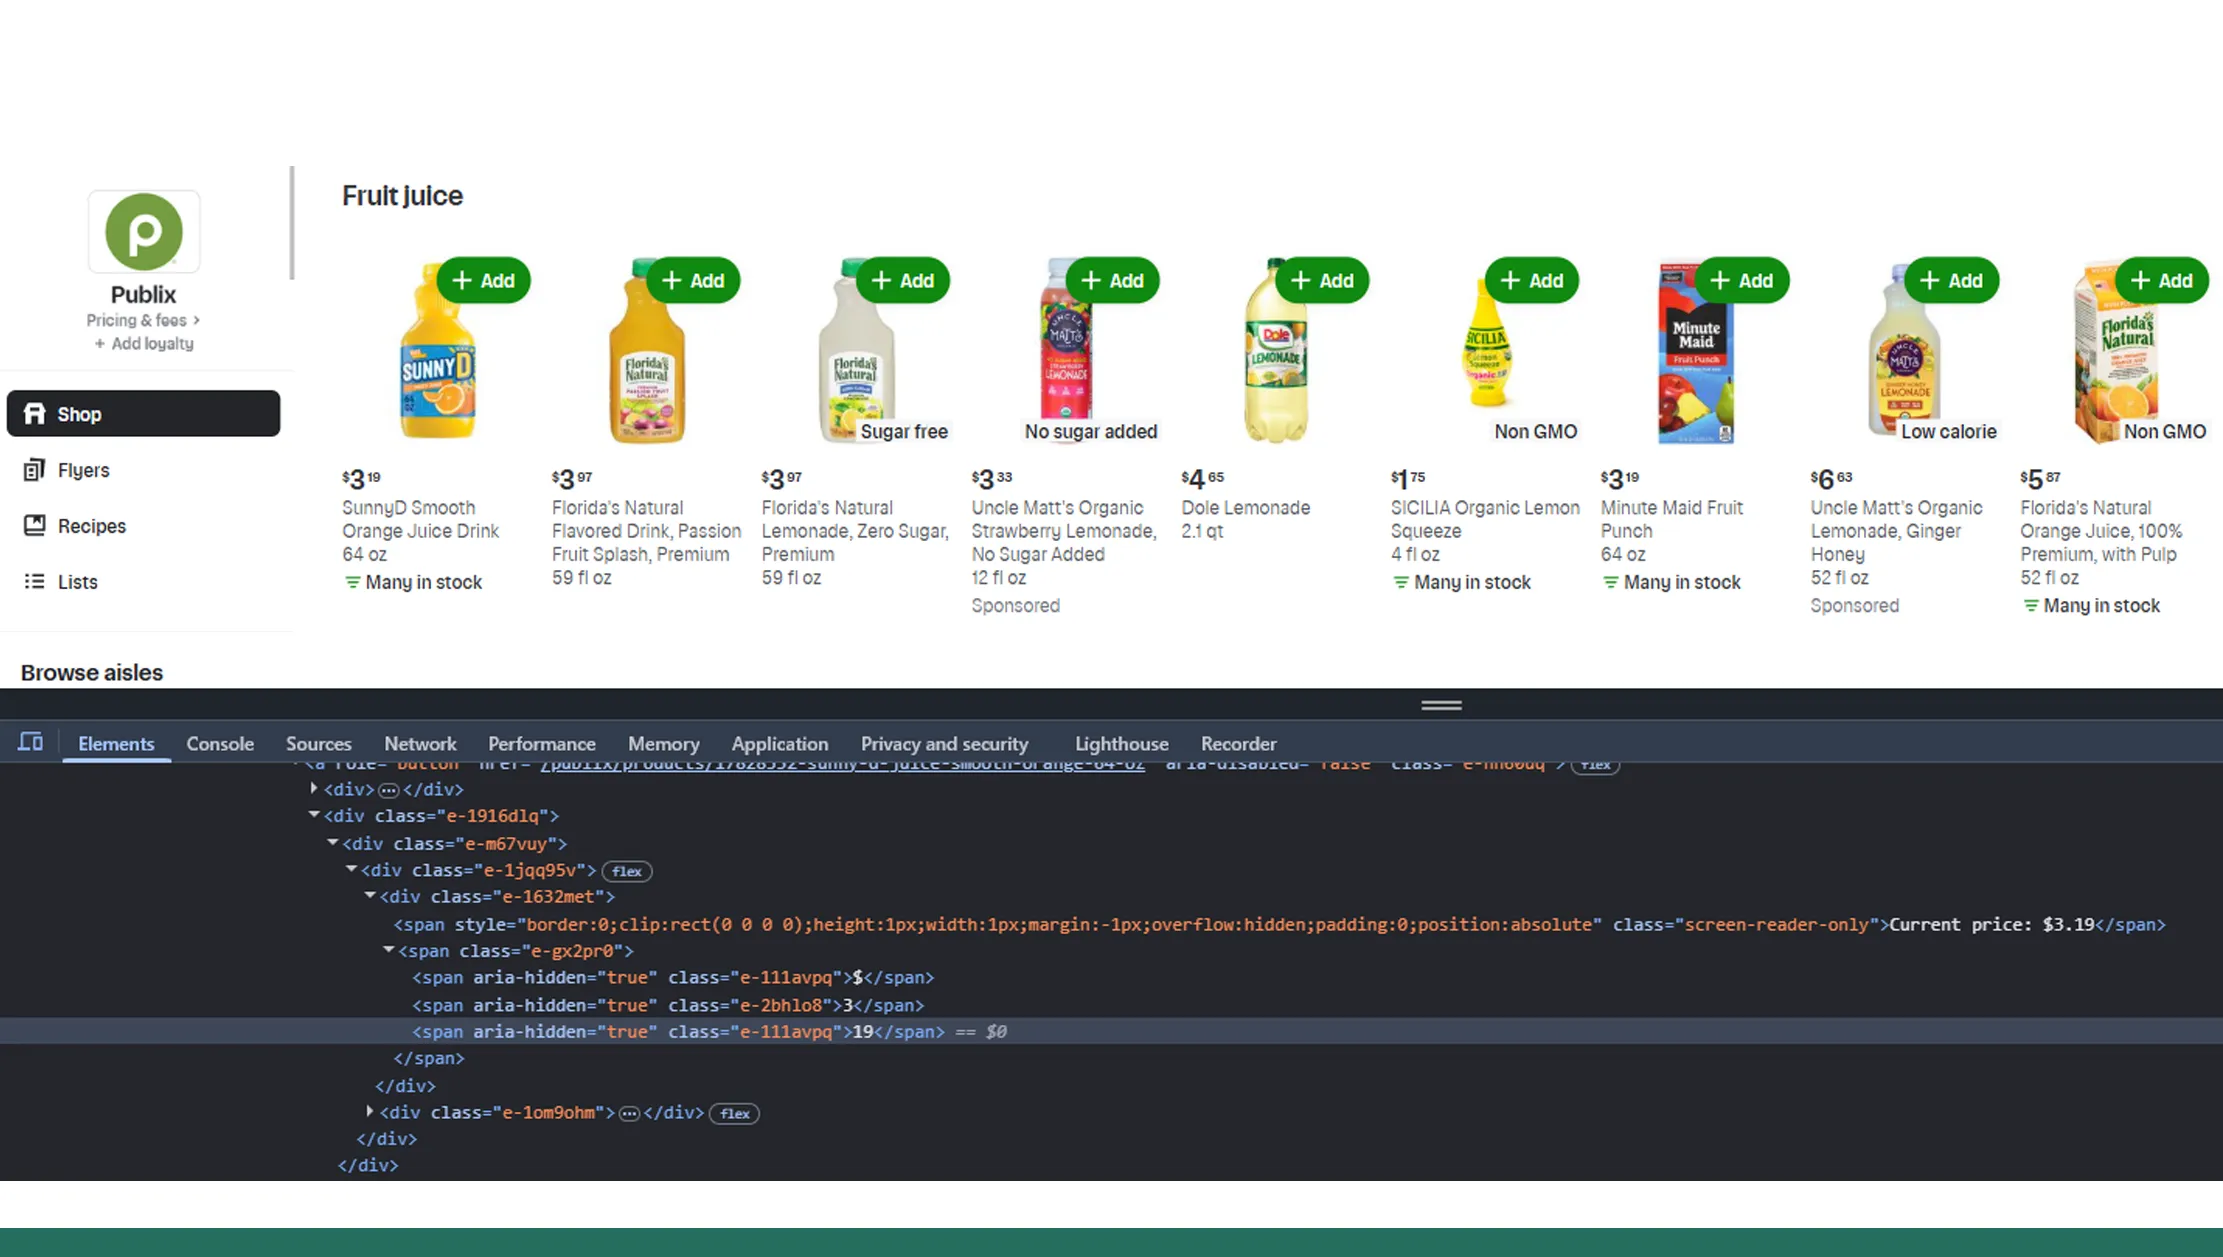Toggle the flex badge on e-1jqq95v div

[627, 871]
